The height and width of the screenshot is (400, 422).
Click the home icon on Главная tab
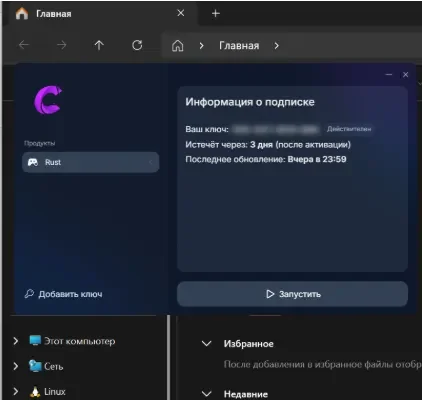(22, 13)
